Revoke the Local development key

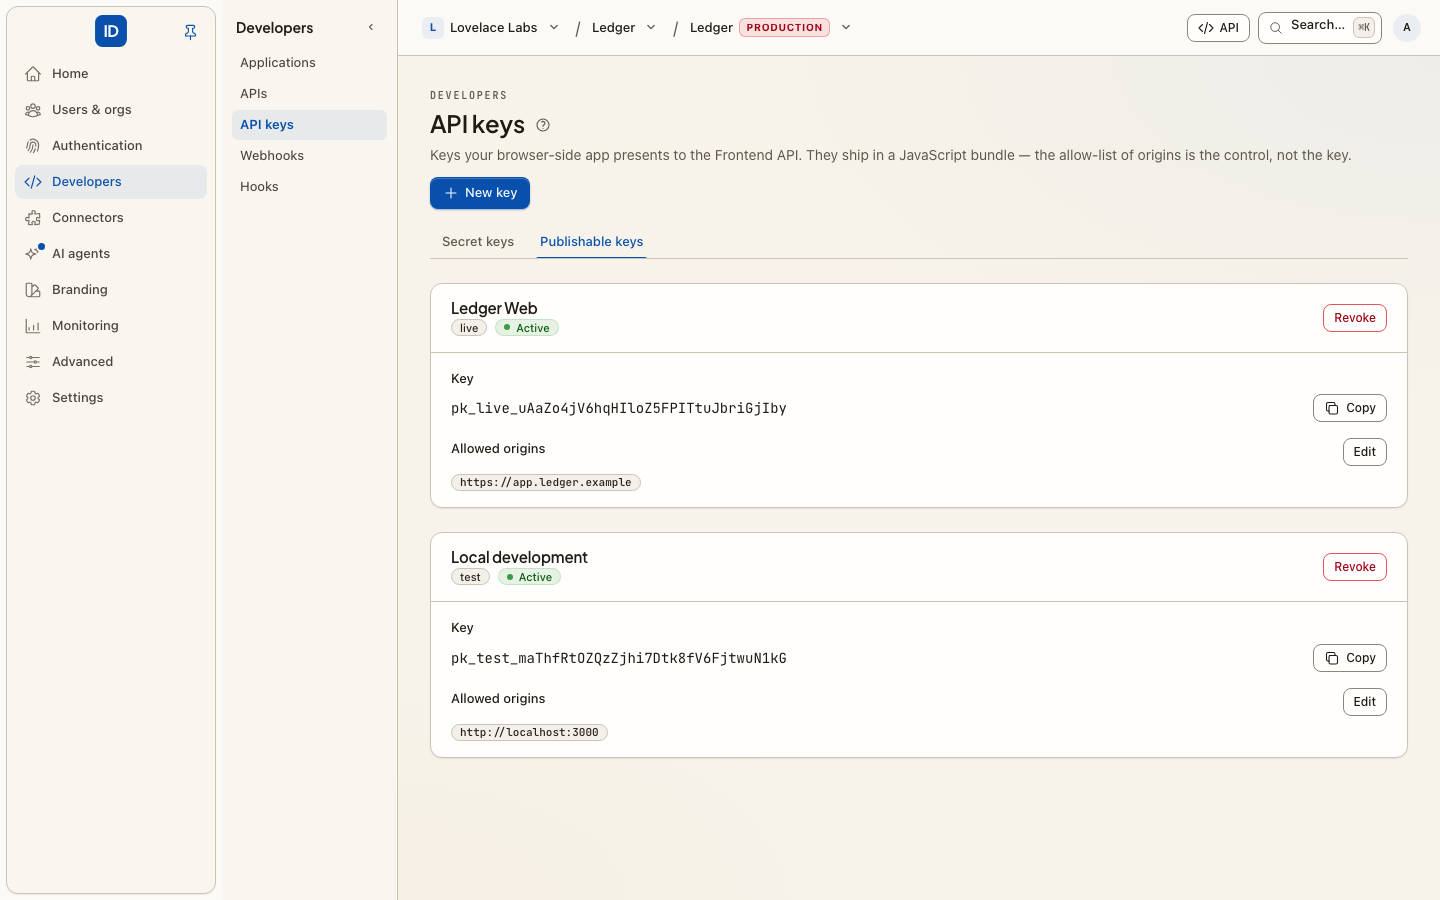tap(1354, 567)
